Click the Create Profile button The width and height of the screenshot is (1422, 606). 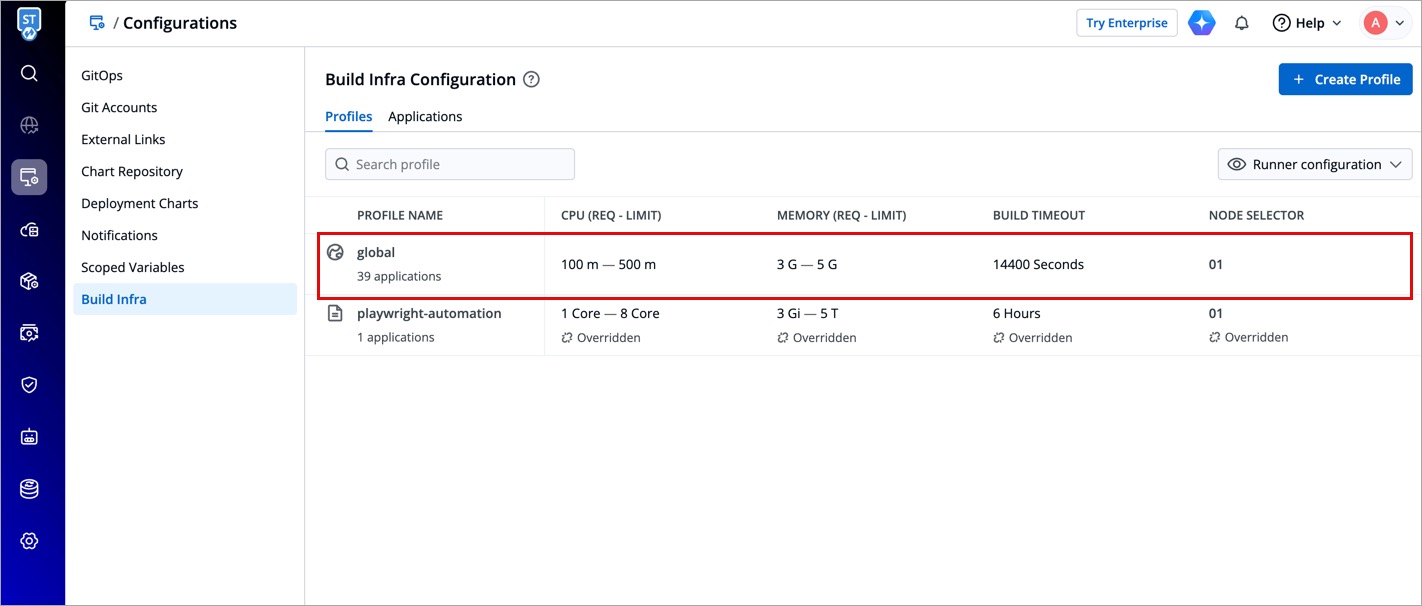point(1345,80)
